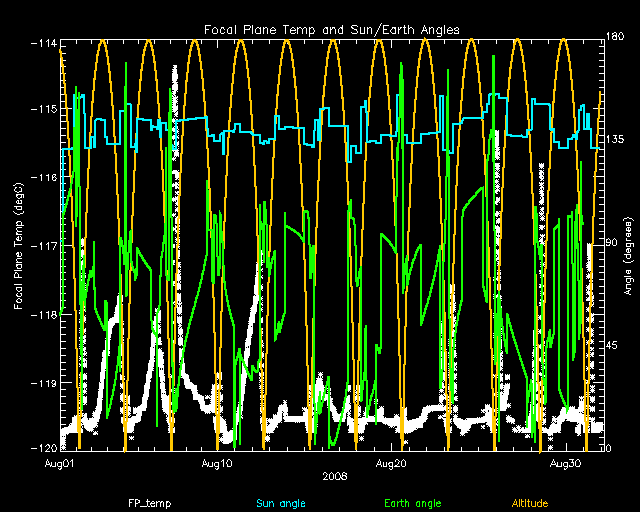Viewport: 640px width, 512px height.
Task: Click the Focal Plane Temp (degC) axis title
Action: (18, 244)
